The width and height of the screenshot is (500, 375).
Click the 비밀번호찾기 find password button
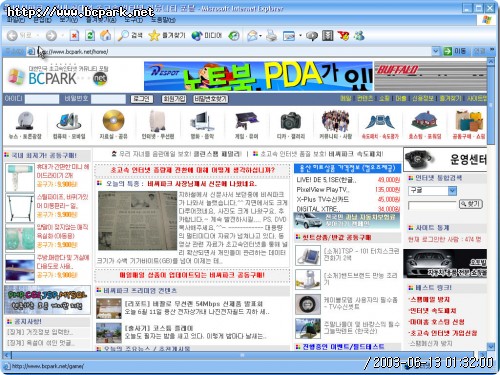point(211,99)
